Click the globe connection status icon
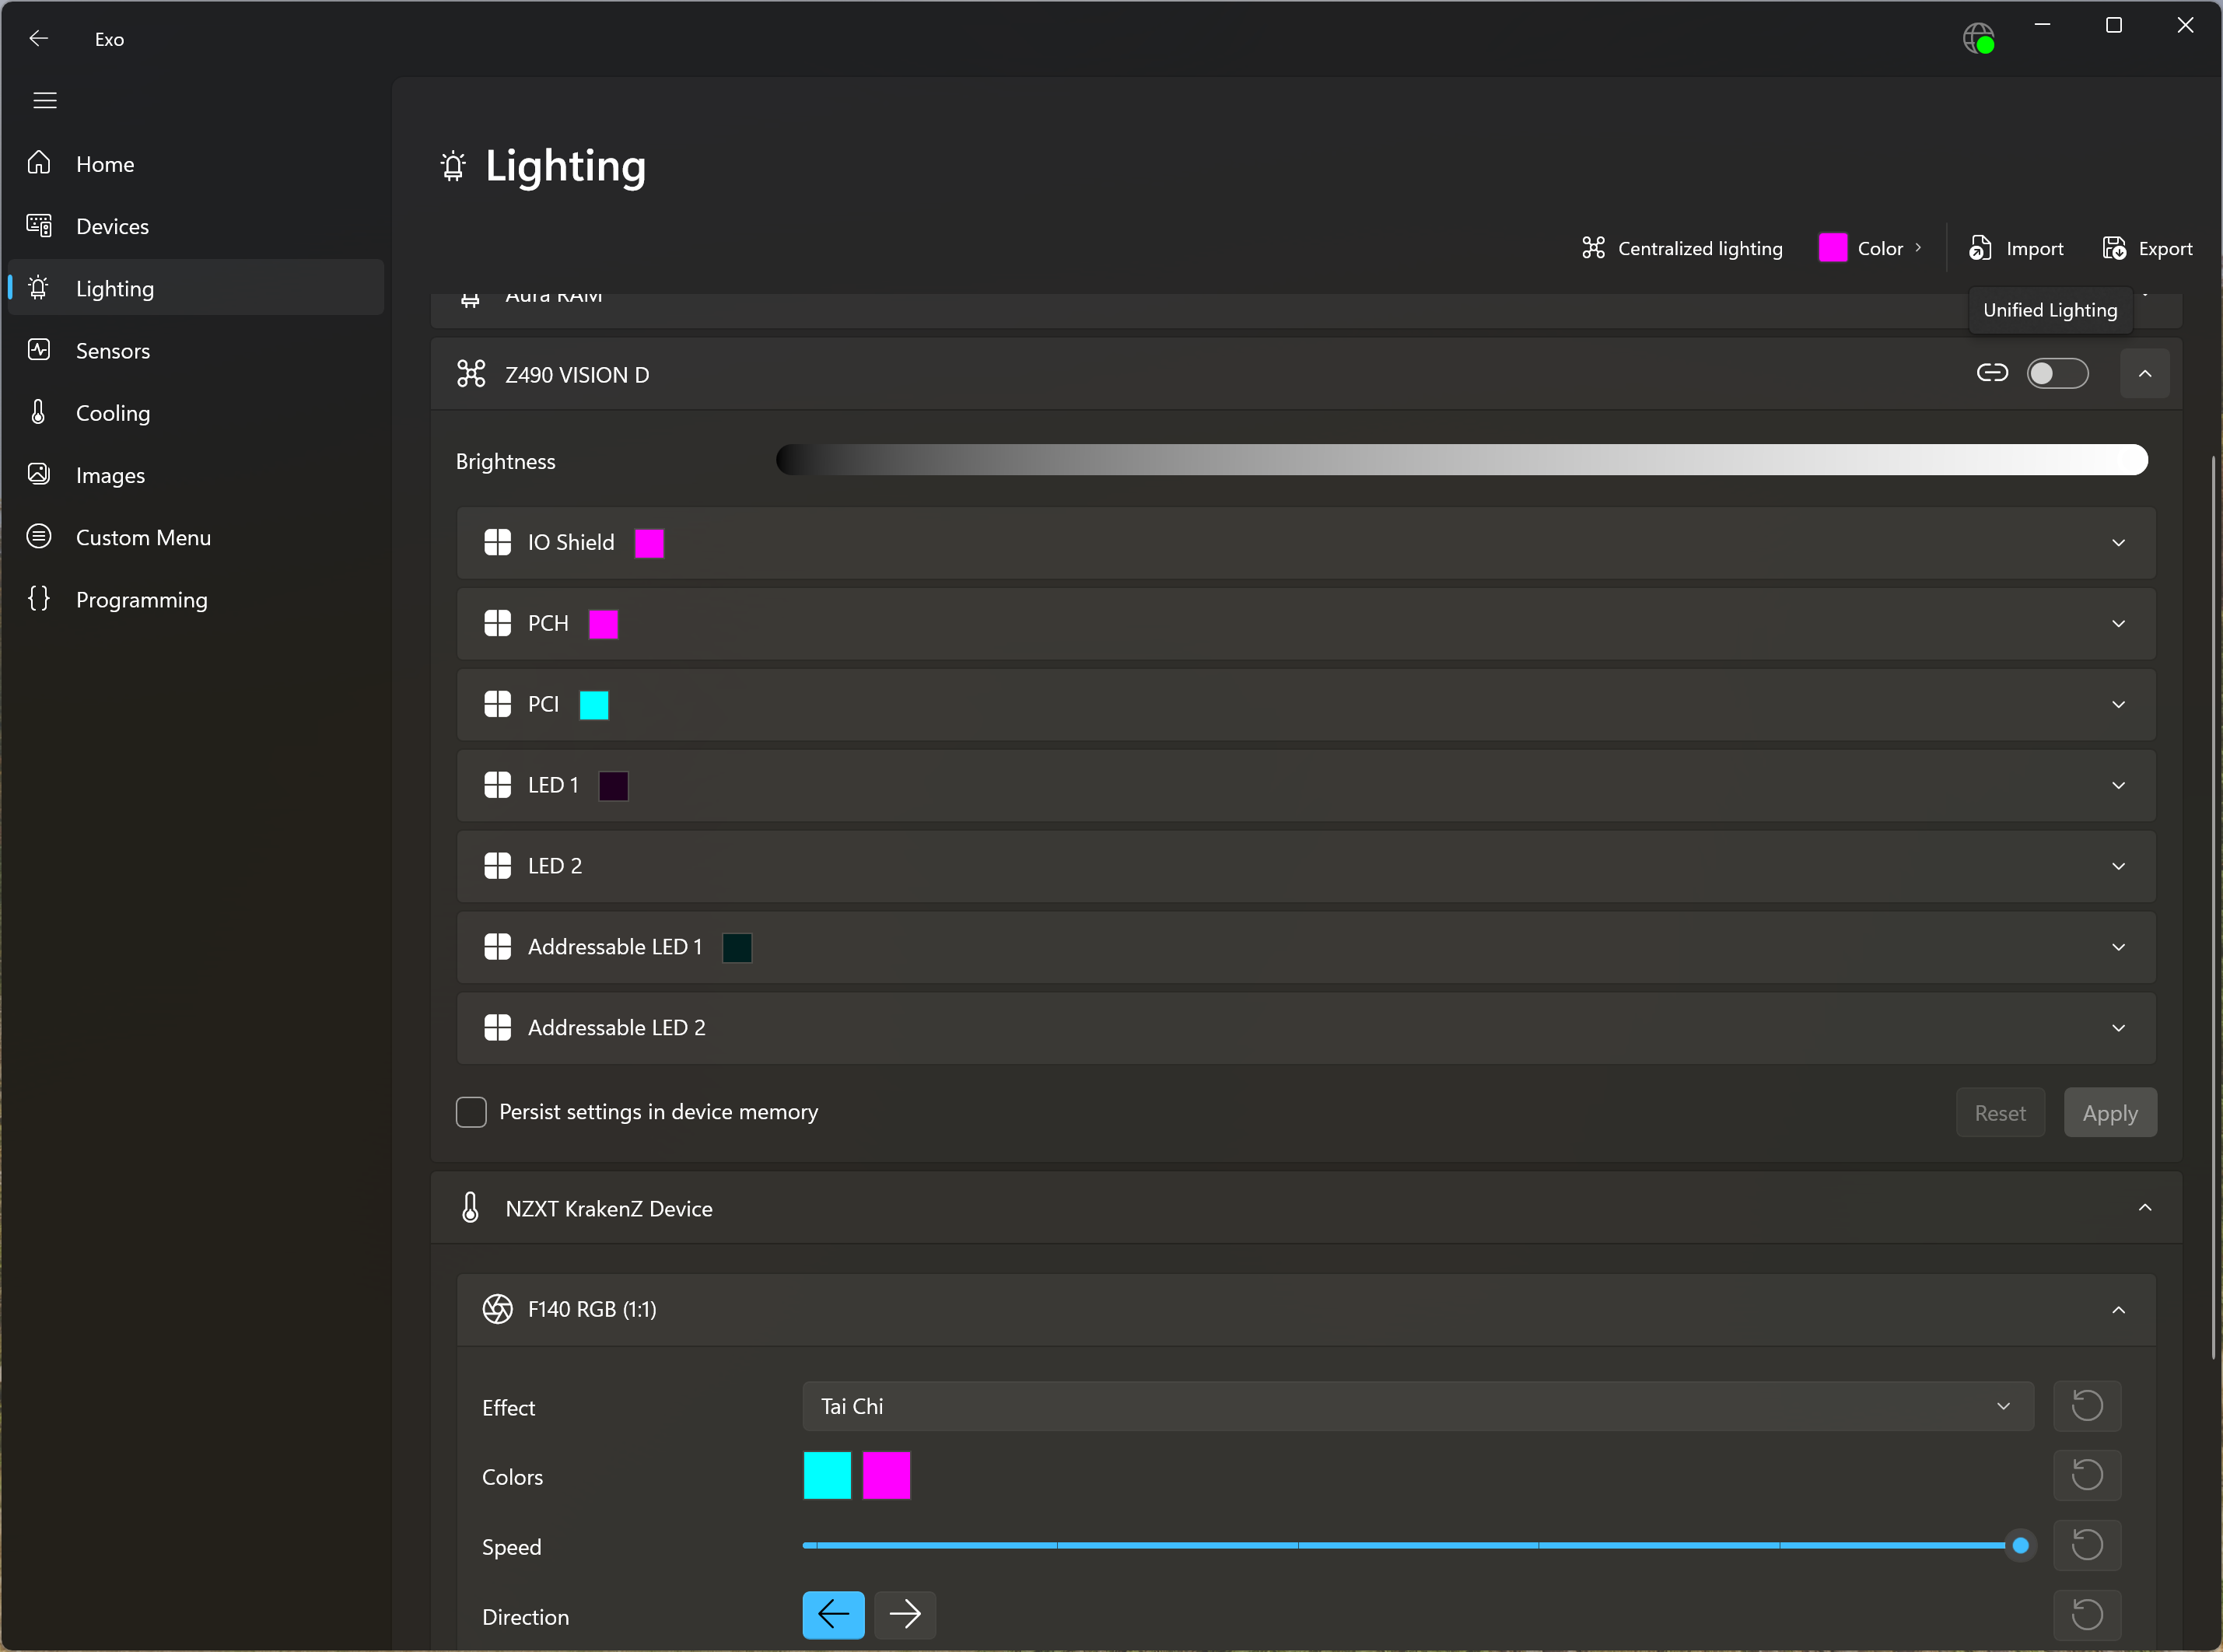Image resolution: width=2223 pixels, height=1652 pixels. coord(1977,39)
